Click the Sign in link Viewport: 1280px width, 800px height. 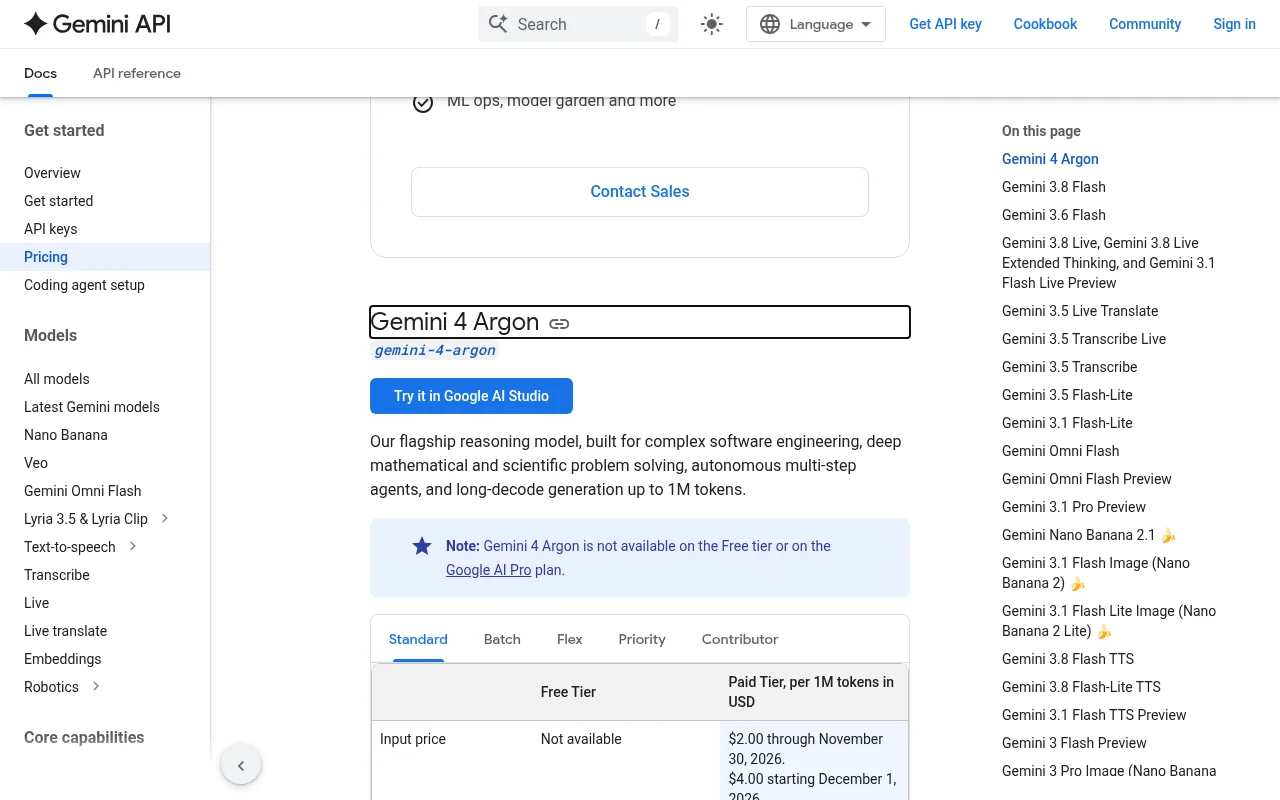coord(1234,24)
